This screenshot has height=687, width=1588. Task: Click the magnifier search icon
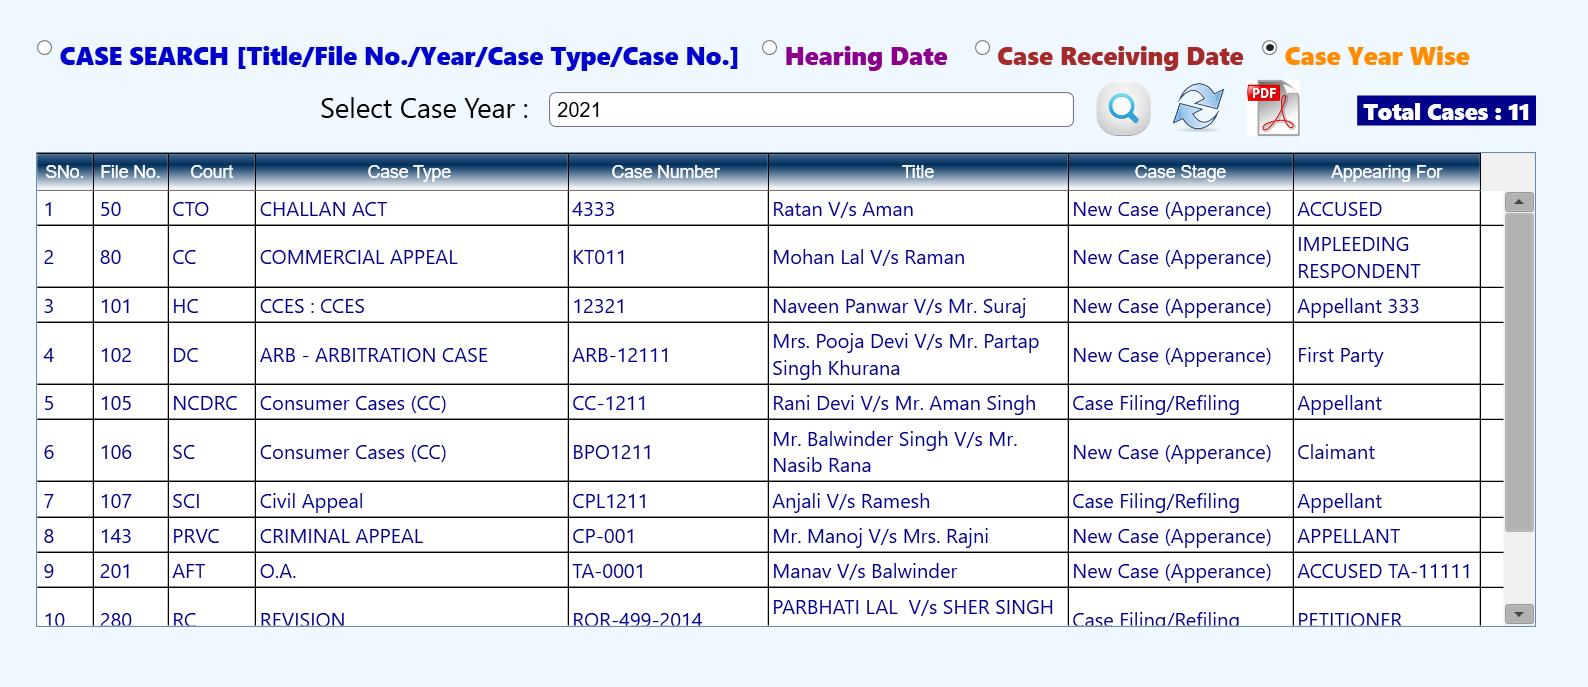1123,109
